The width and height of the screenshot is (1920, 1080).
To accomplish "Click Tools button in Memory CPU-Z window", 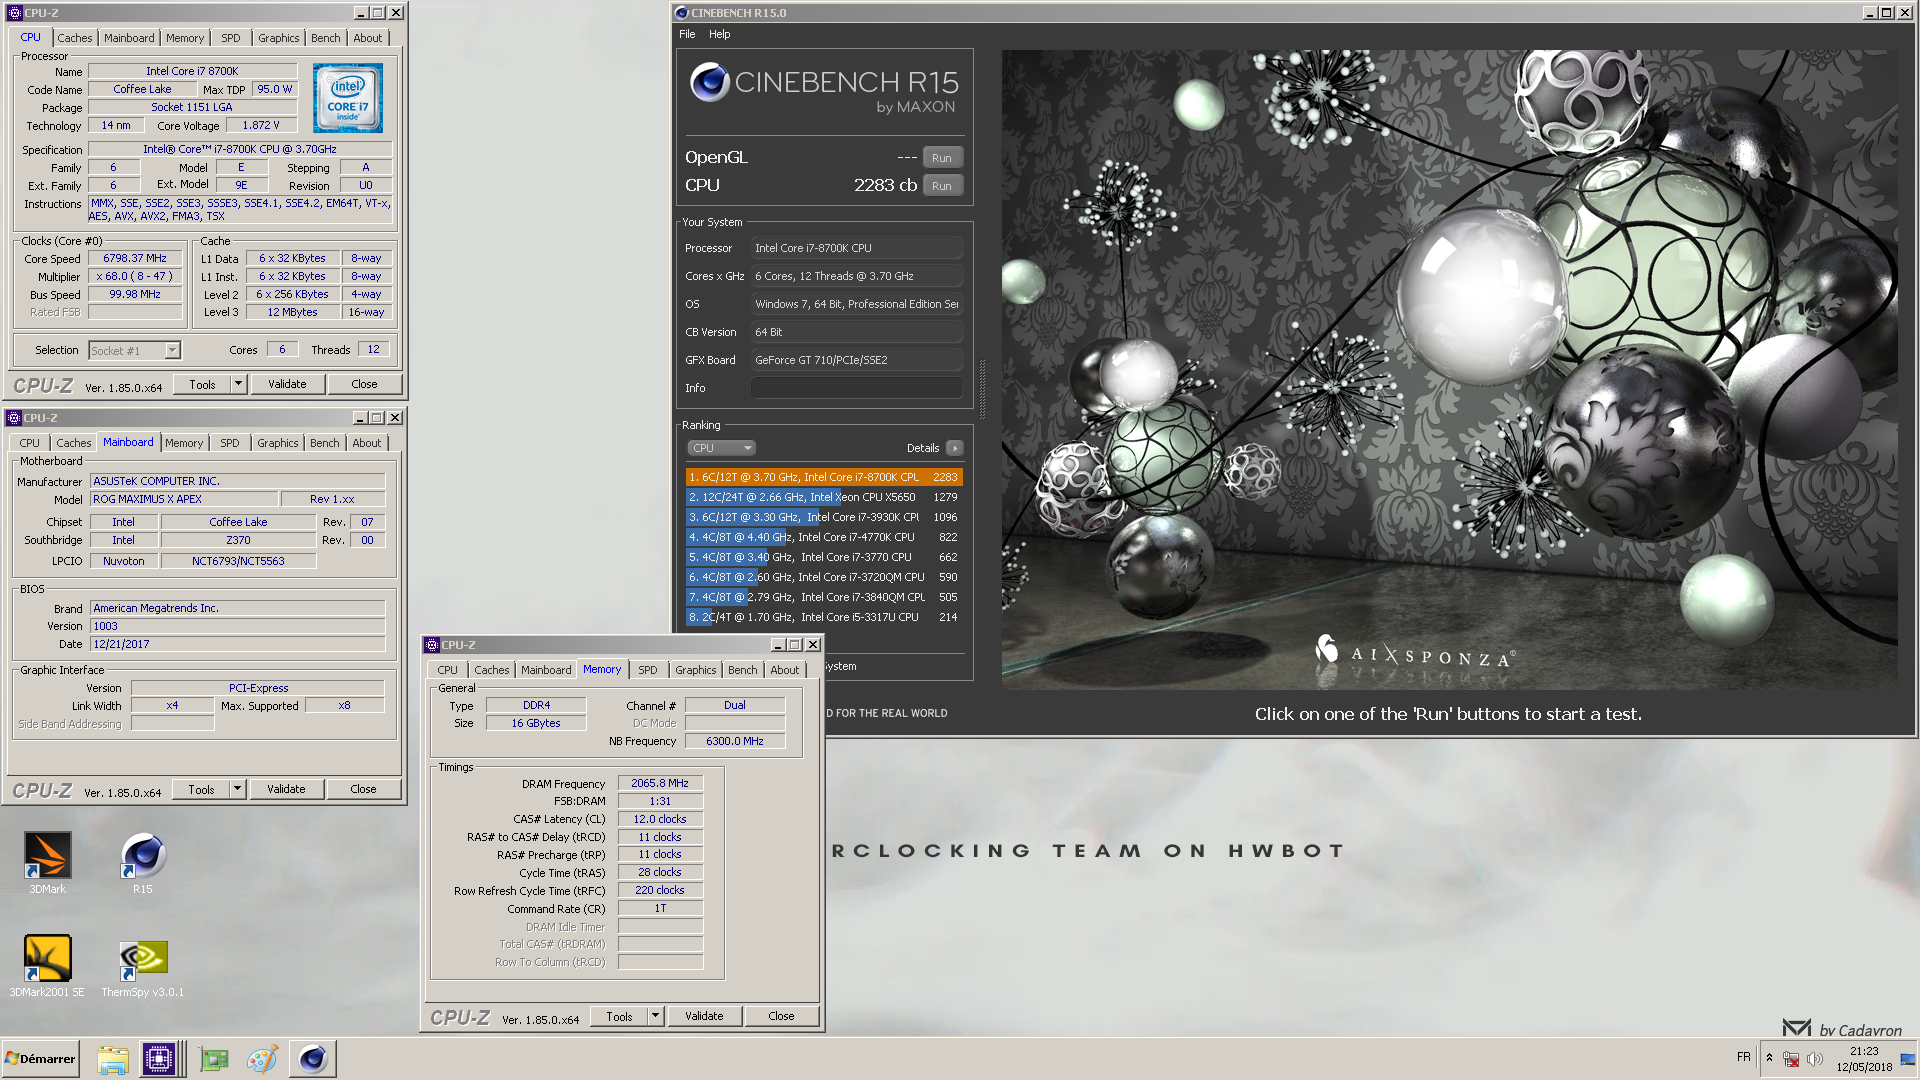I will coord(619,1016).
